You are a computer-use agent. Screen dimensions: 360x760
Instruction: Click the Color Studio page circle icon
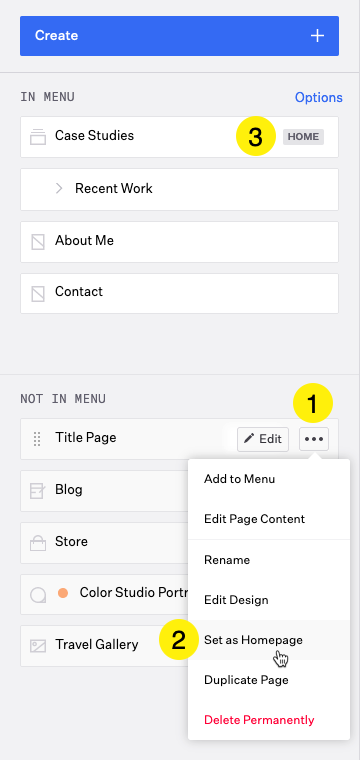coord(38,594)
